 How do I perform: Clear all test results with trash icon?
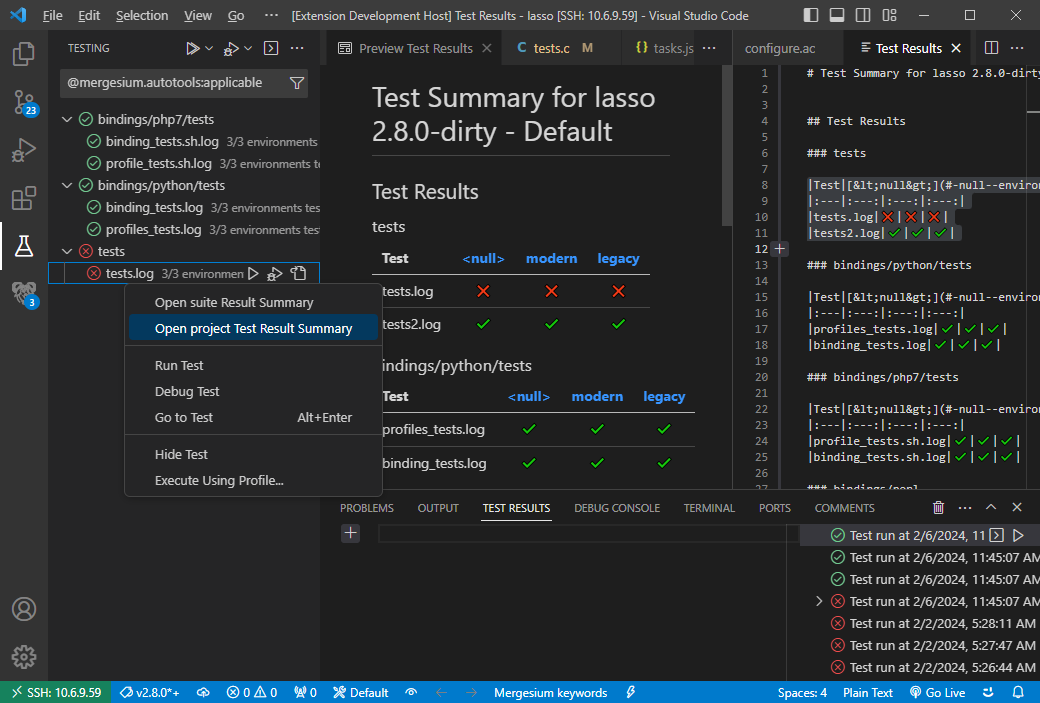coord(938,508)
